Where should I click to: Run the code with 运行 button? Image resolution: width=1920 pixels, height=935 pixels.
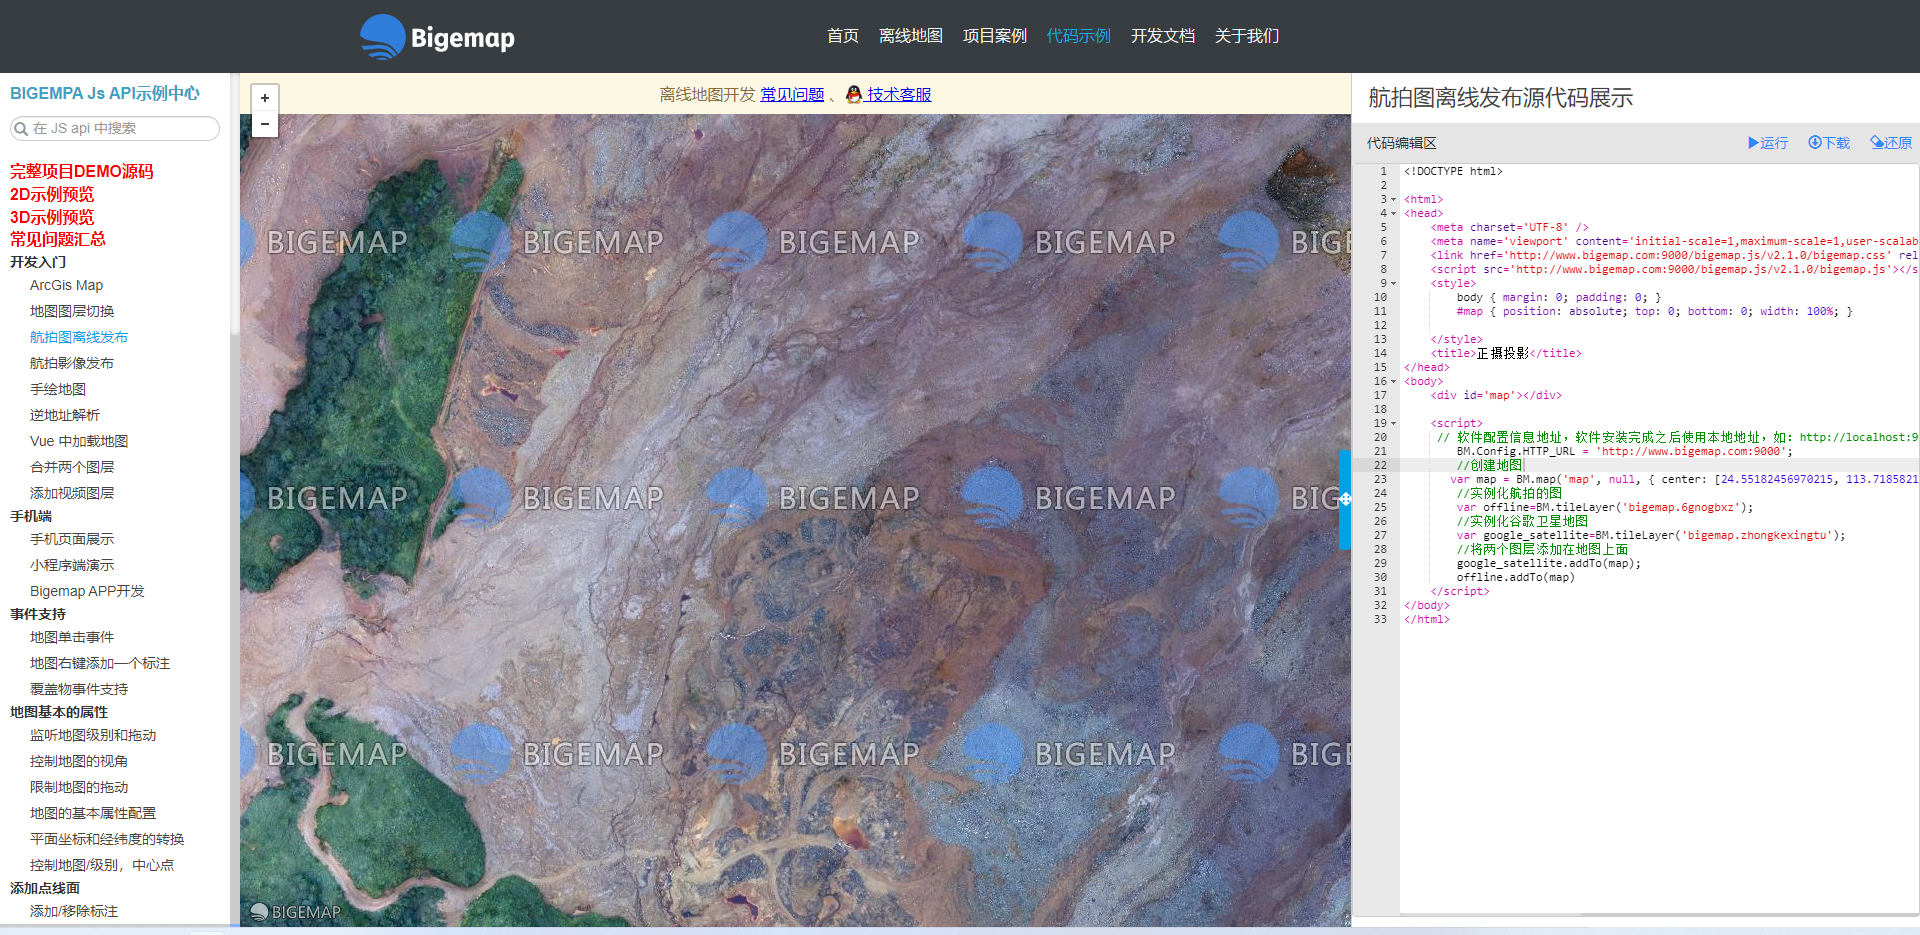(x=1768, y=143)
